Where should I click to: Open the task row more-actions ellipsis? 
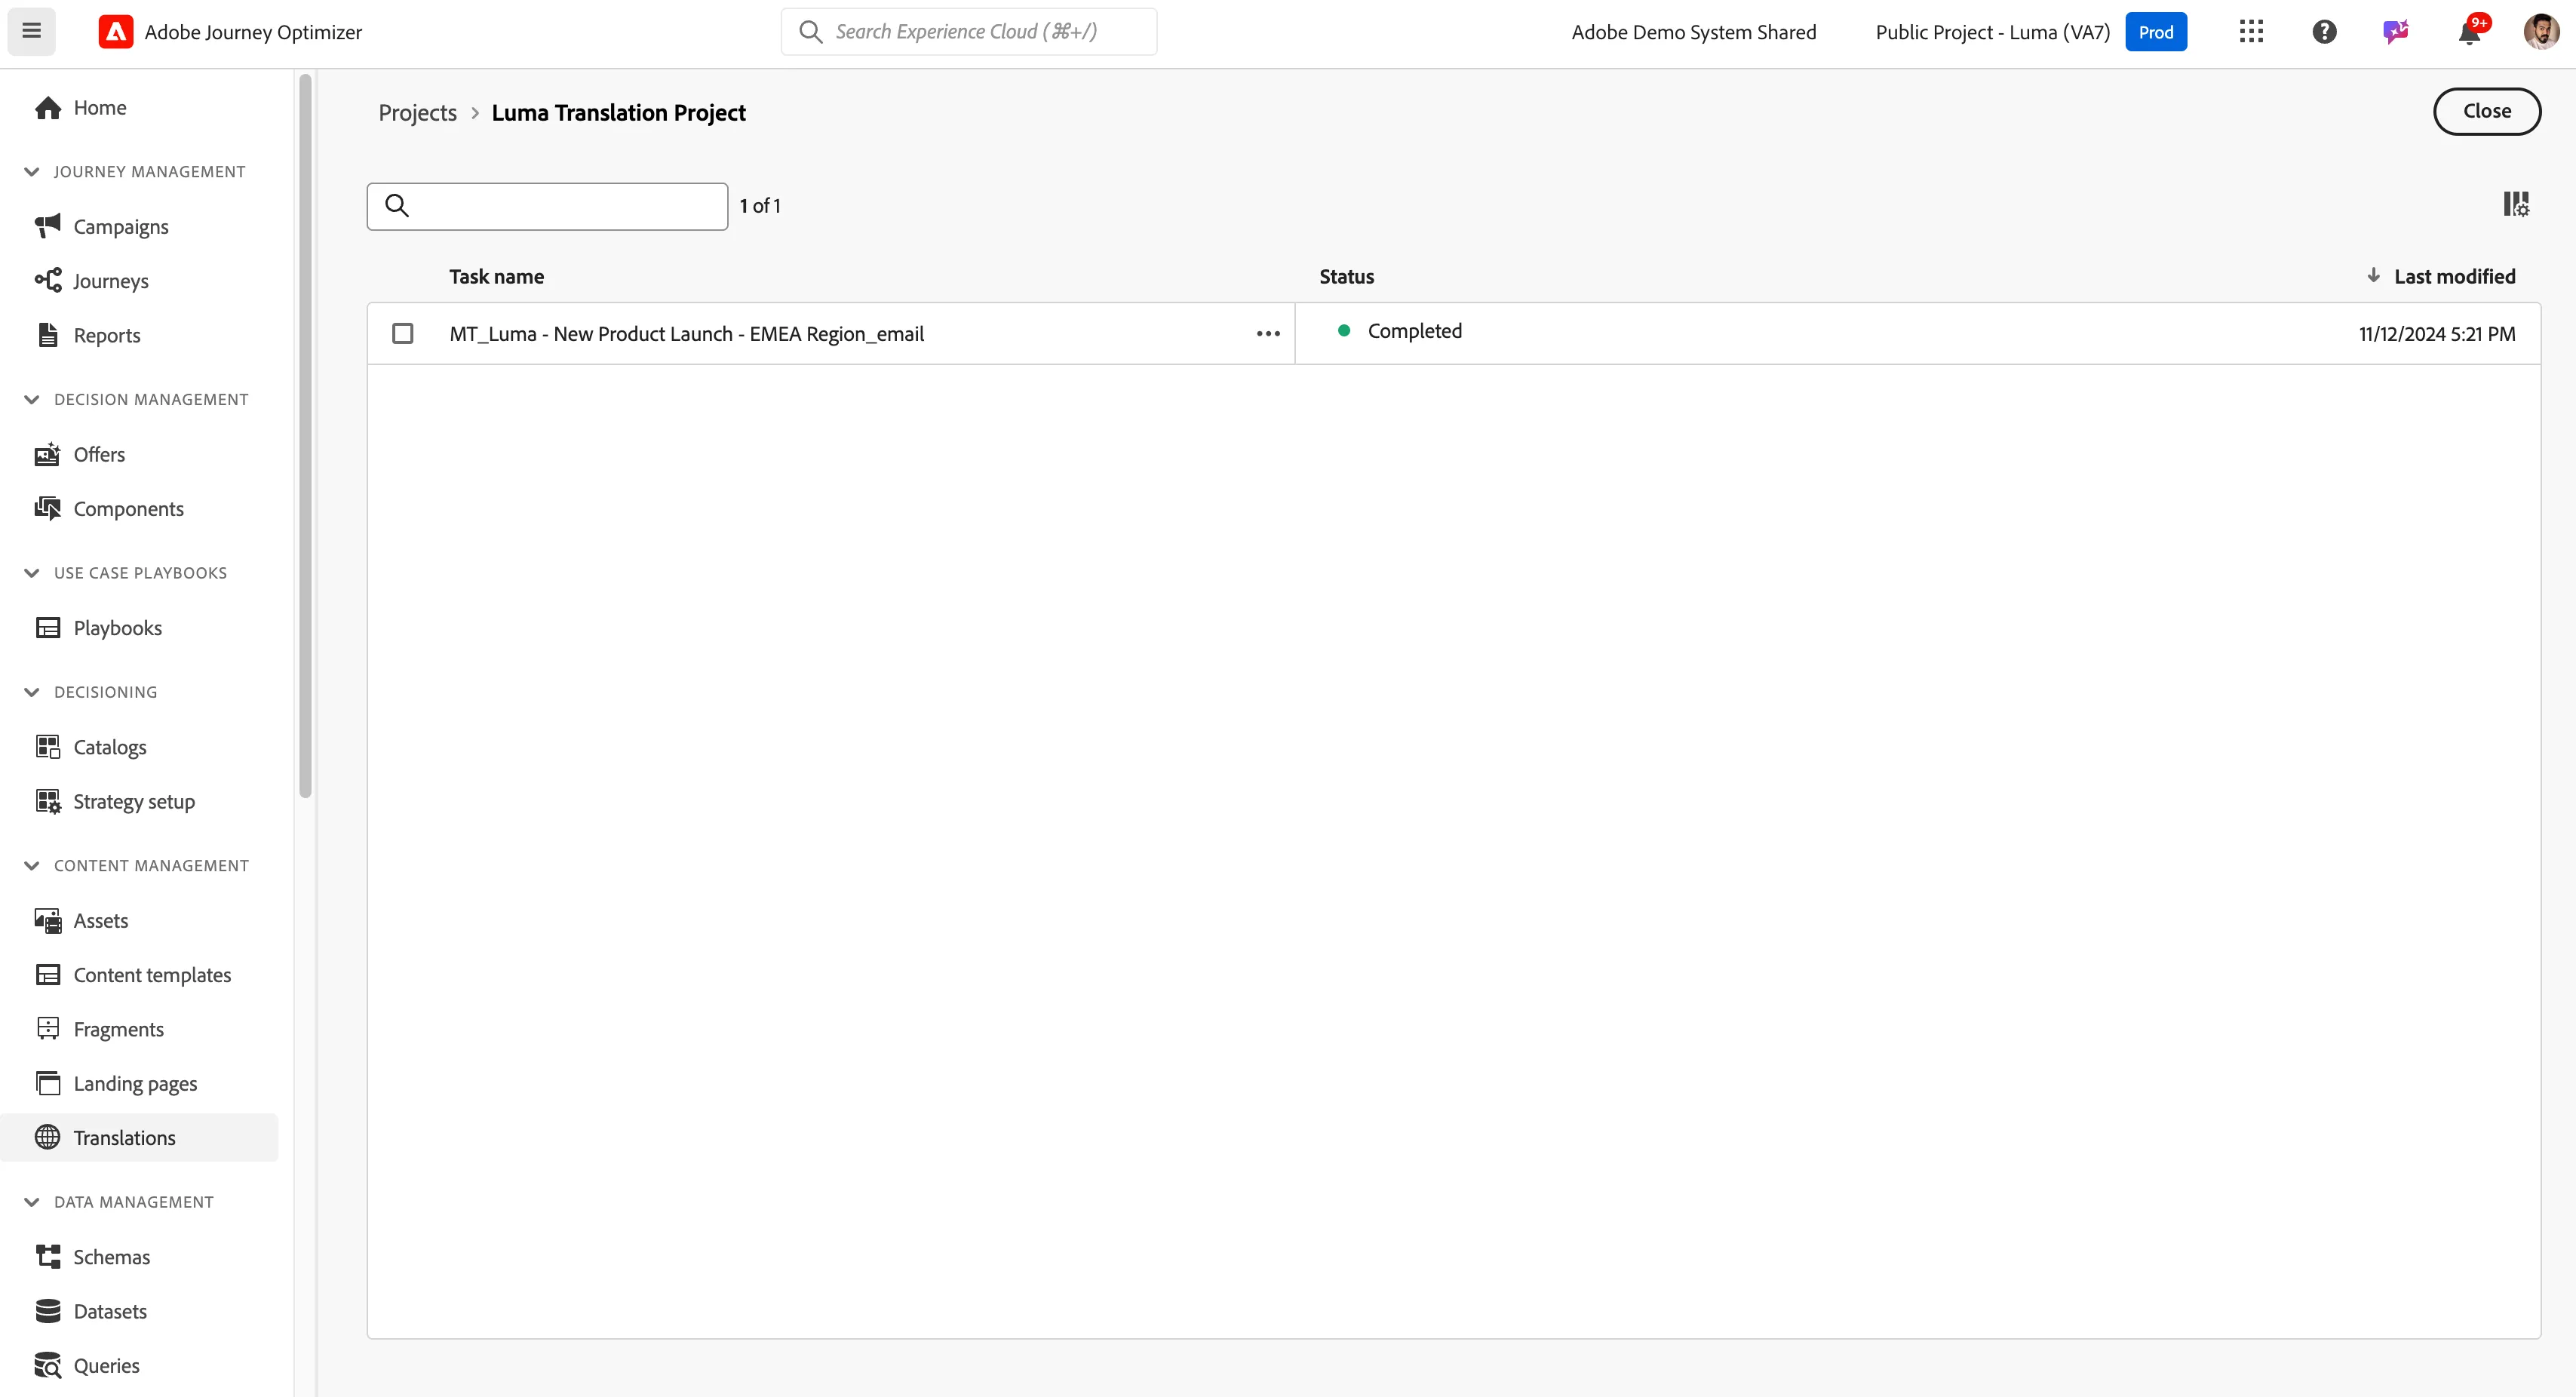click(x=1268, y=334)
